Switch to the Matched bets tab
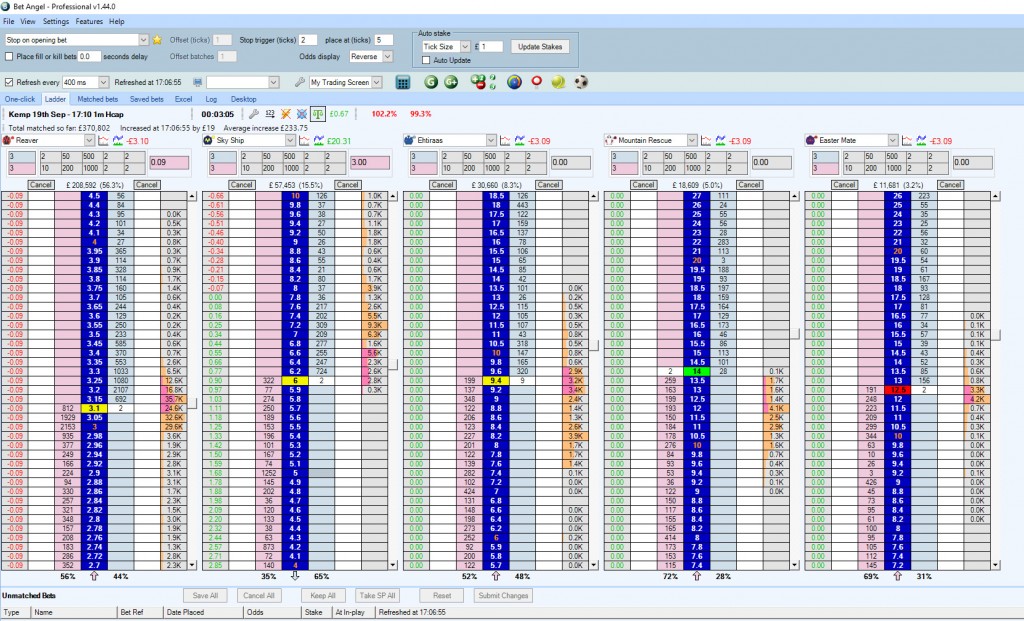Image resolution: width=1024 pixels, height=621 pixels. click(x=97, y=99)
